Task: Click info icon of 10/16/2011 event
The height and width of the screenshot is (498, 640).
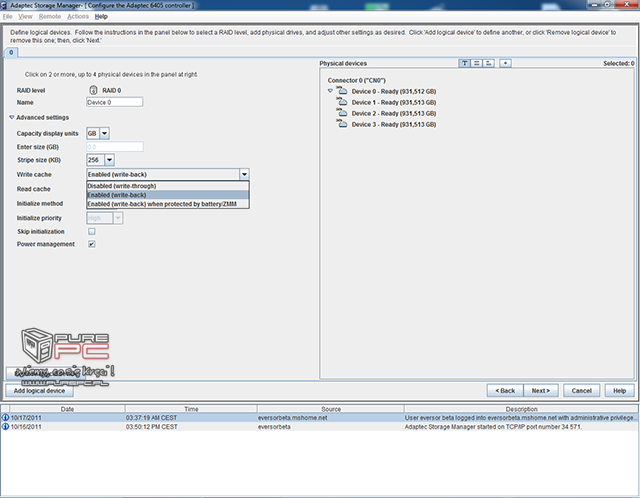Action: 5,427
